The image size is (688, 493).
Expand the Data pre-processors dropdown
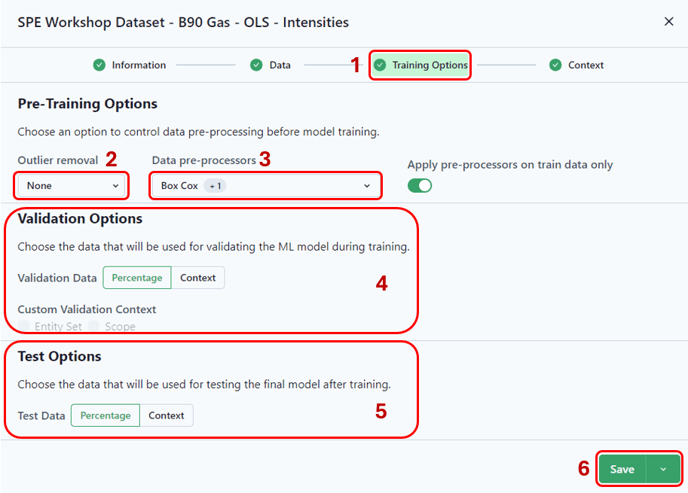coord(265,186)
